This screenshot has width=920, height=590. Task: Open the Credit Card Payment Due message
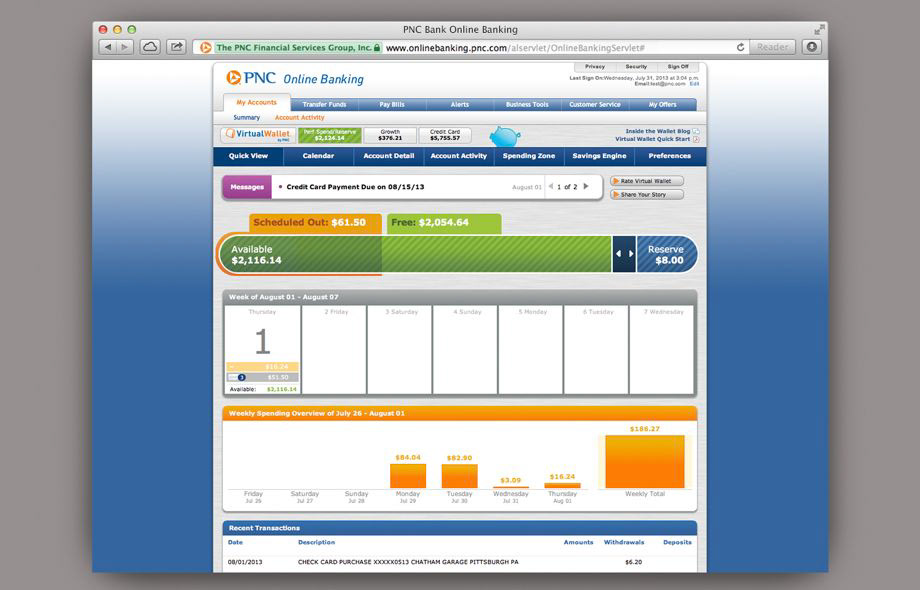[x=355, y=187]
